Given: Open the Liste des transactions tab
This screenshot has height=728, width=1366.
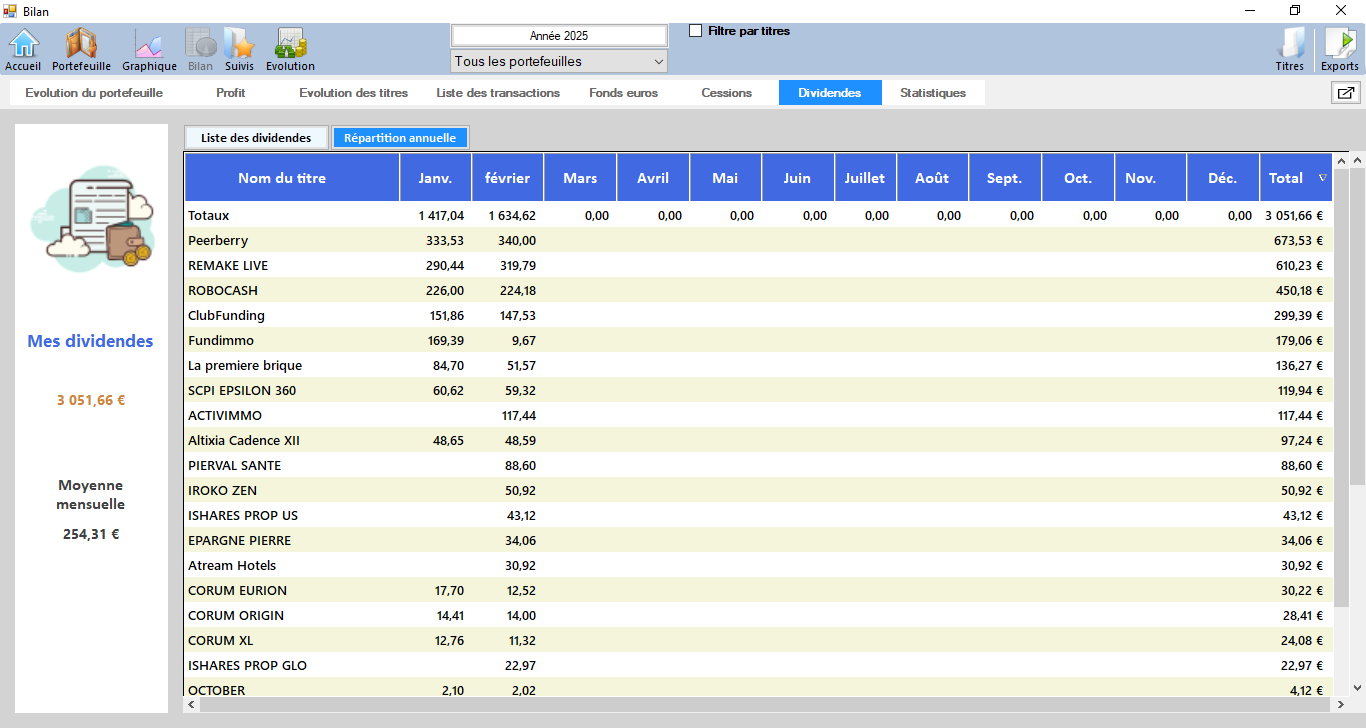Looking at the screenshot, I should [x=498, y=93].
